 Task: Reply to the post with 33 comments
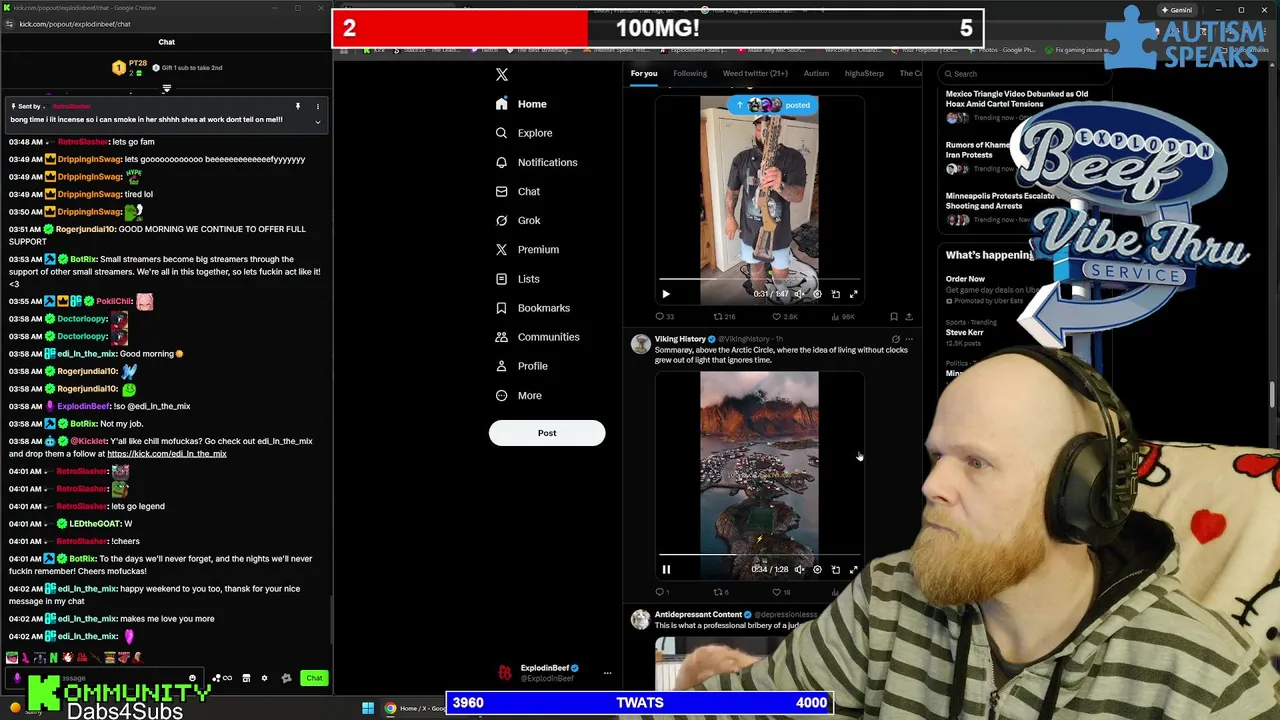(x=664, y=317)
